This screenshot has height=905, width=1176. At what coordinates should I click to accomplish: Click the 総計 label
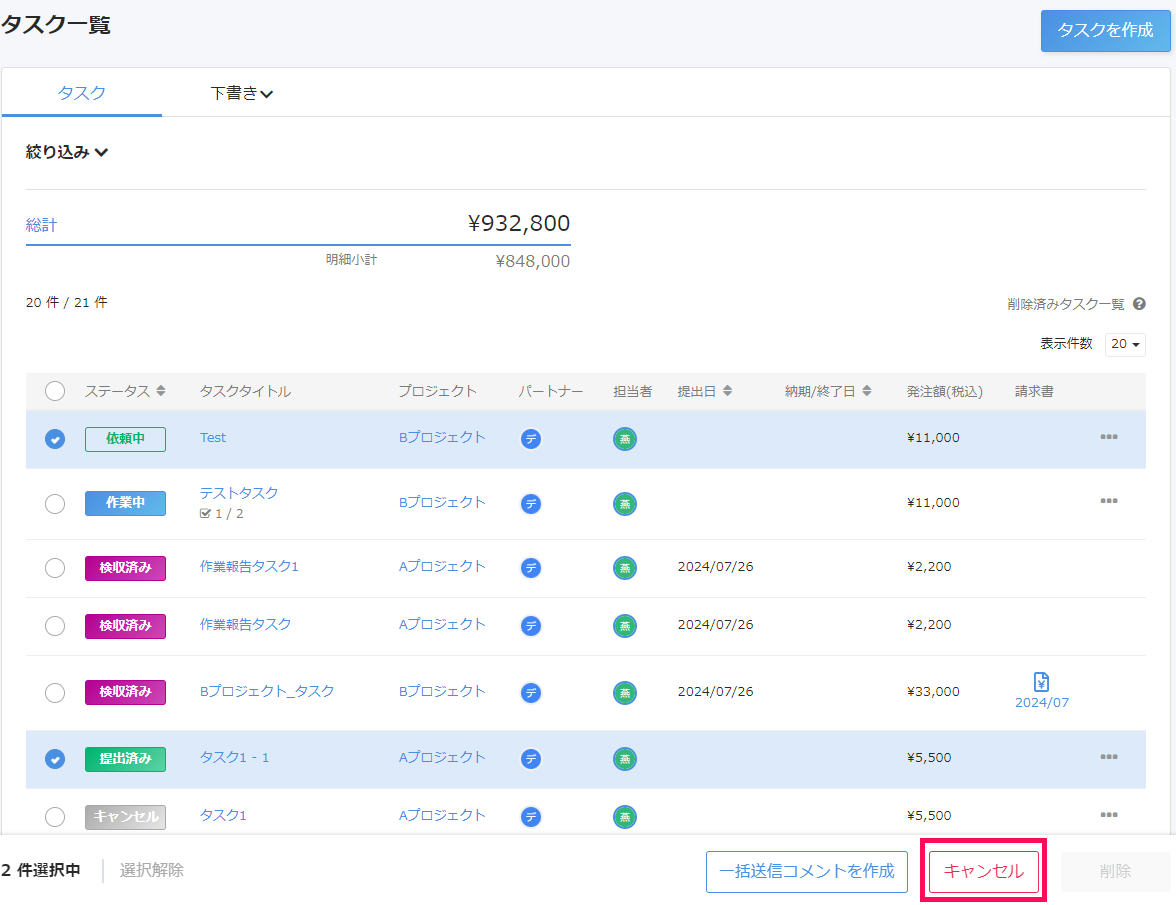[x=41, y=225]
